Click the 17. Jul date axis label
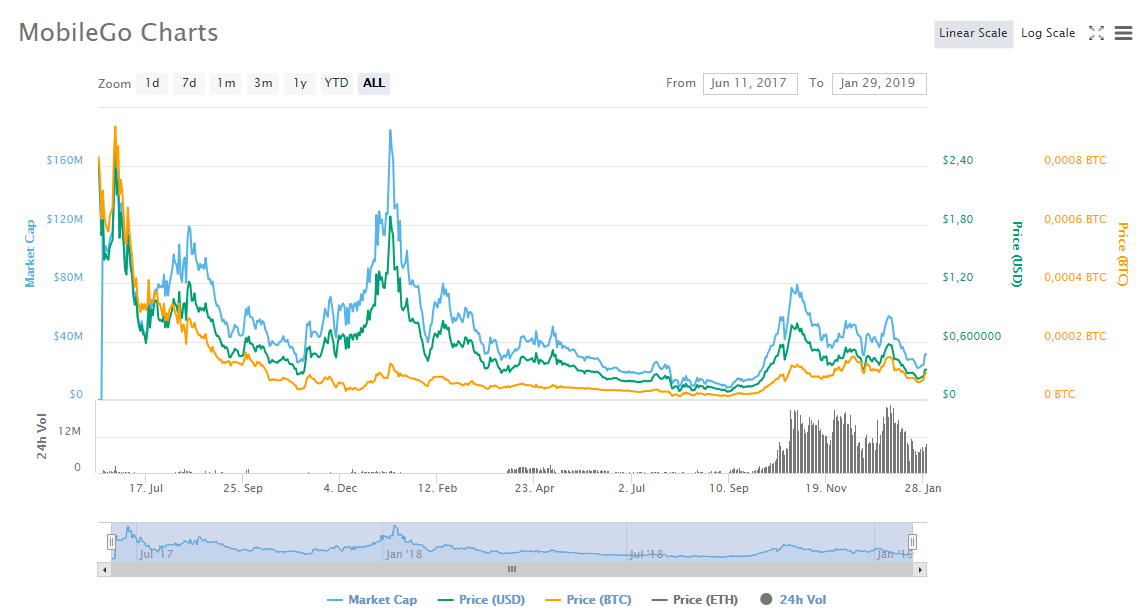The height and width of the screenshot is (615, 1145). coord(146,488)
